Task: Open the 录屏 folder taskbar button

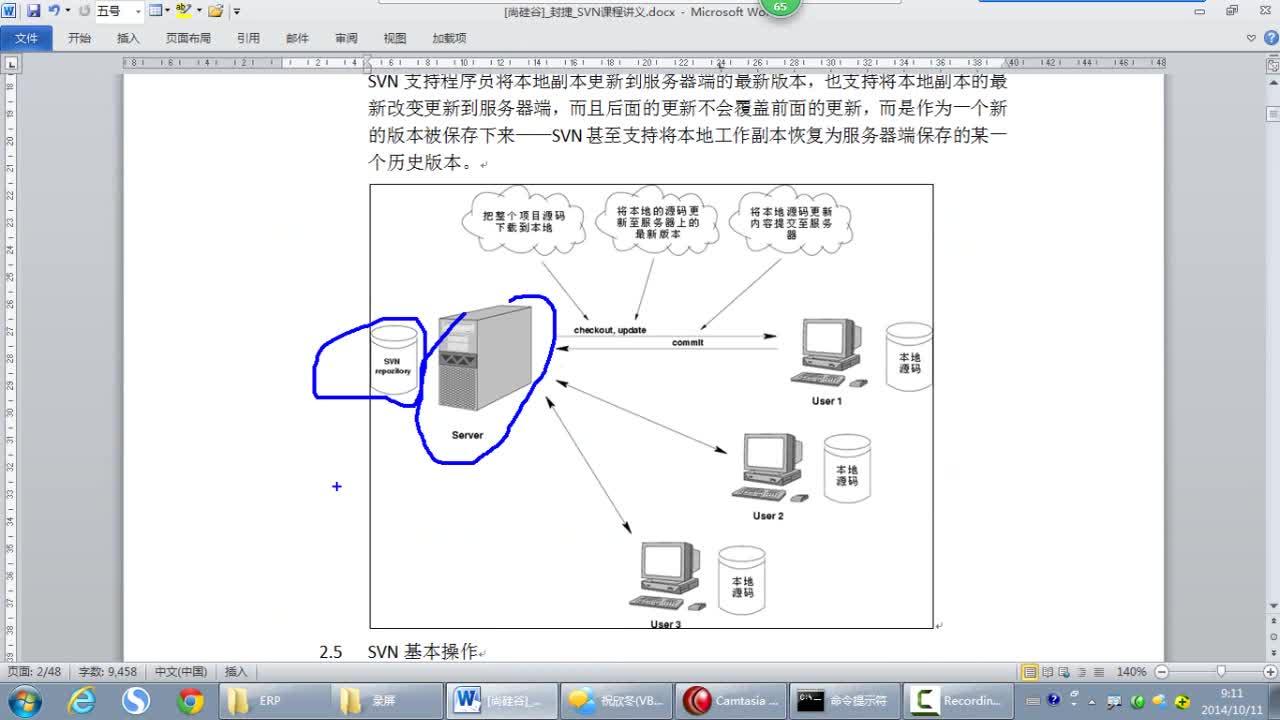Action: click(389, 701)
